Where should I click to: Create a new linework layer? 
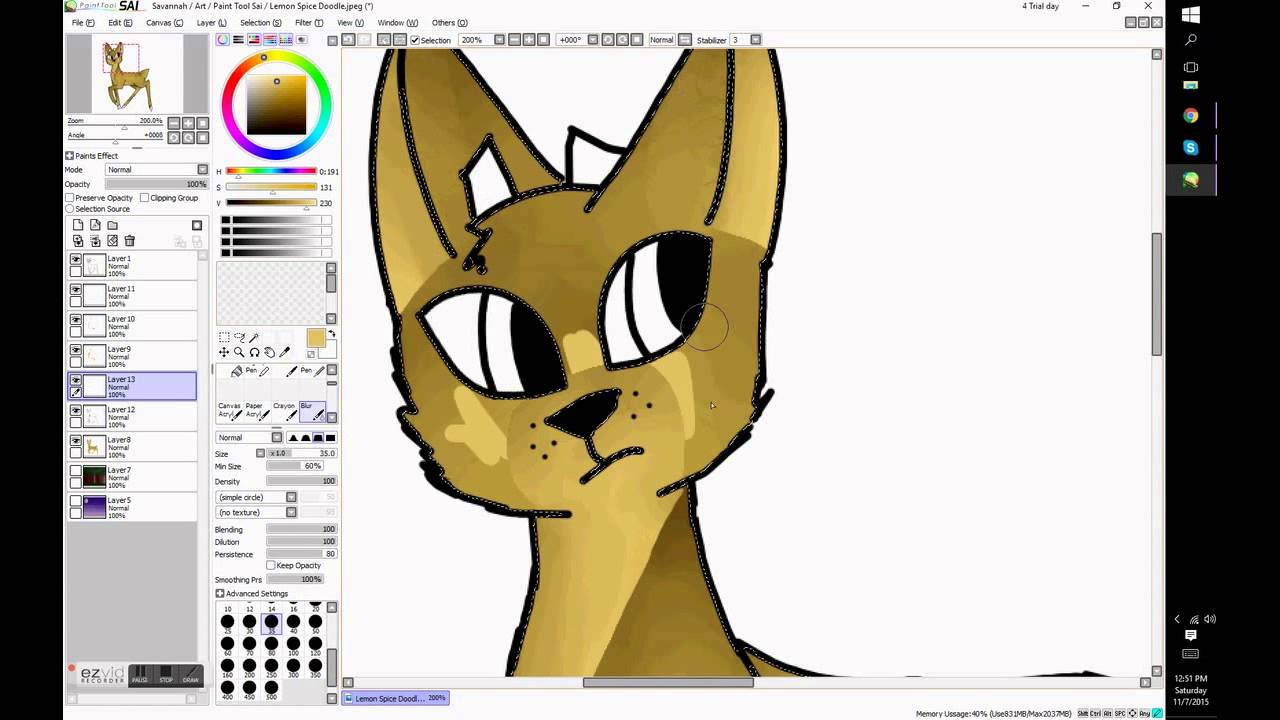point(95,225)
